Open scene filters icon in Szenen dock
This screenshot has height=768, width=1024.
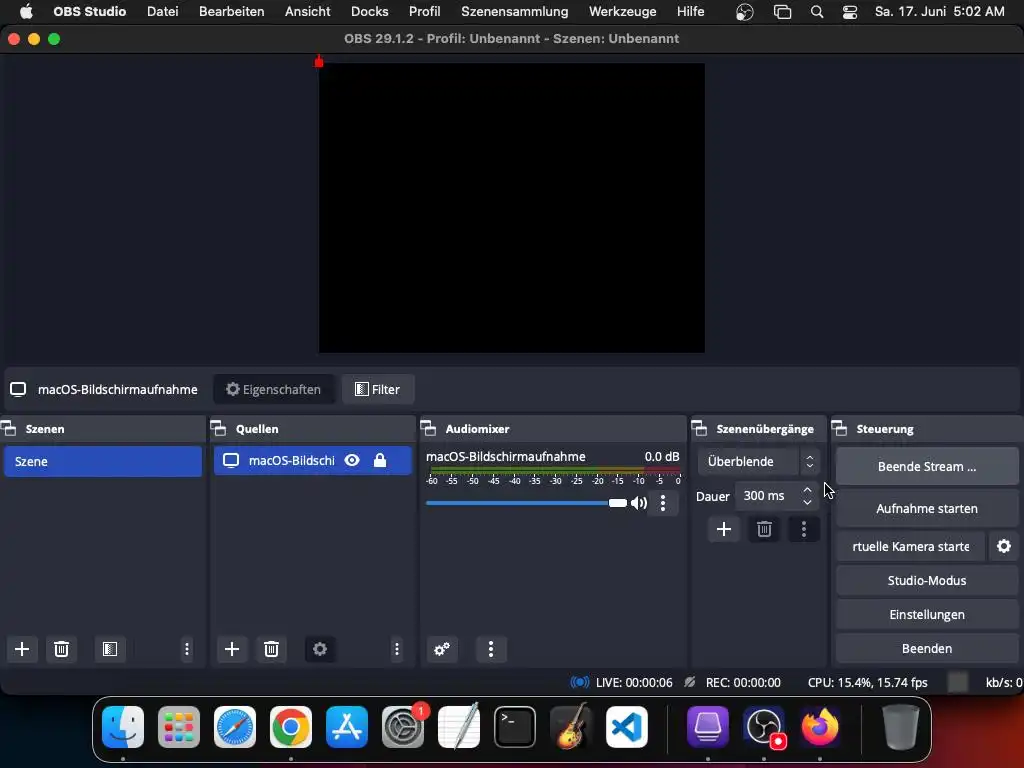[110, 649]
